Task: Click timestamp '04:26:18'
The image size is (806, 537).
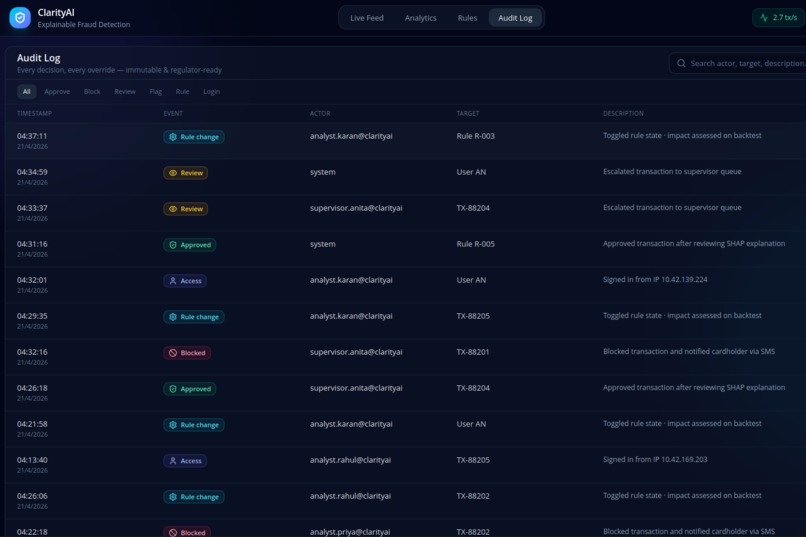Action: [32, 388]
